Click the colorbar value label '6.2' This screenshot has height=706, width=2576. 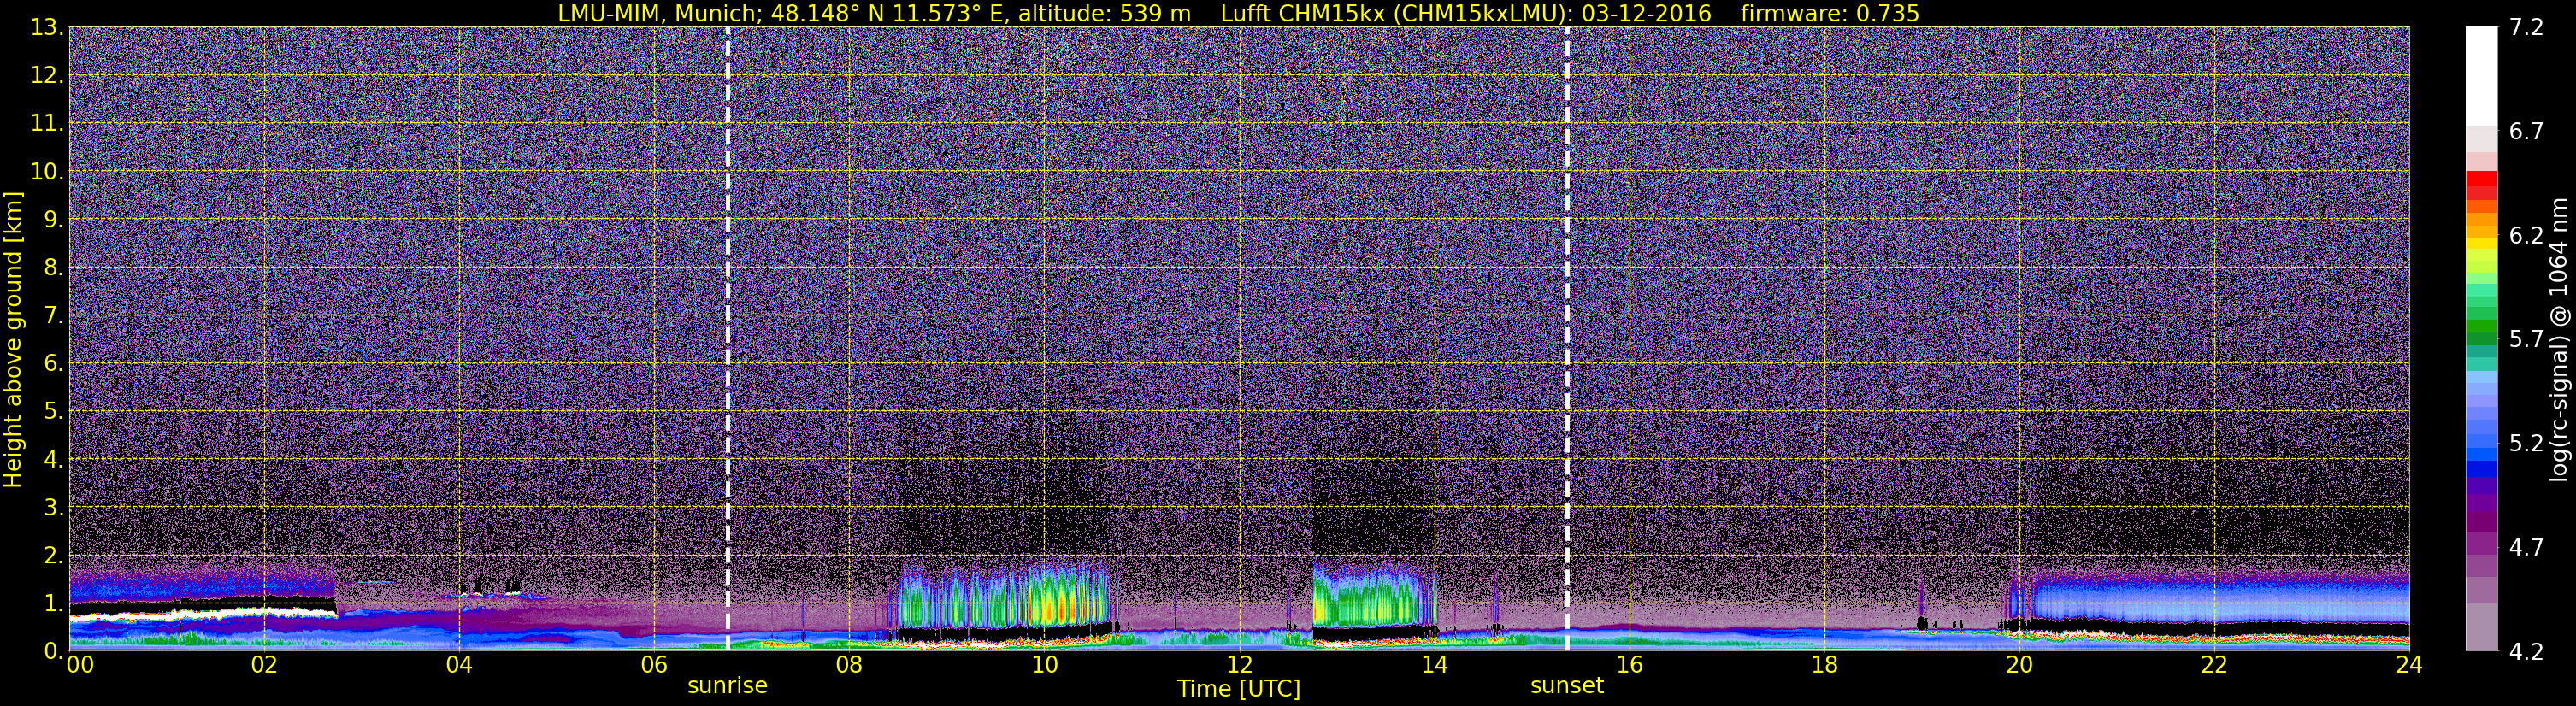click(2526, 236)
